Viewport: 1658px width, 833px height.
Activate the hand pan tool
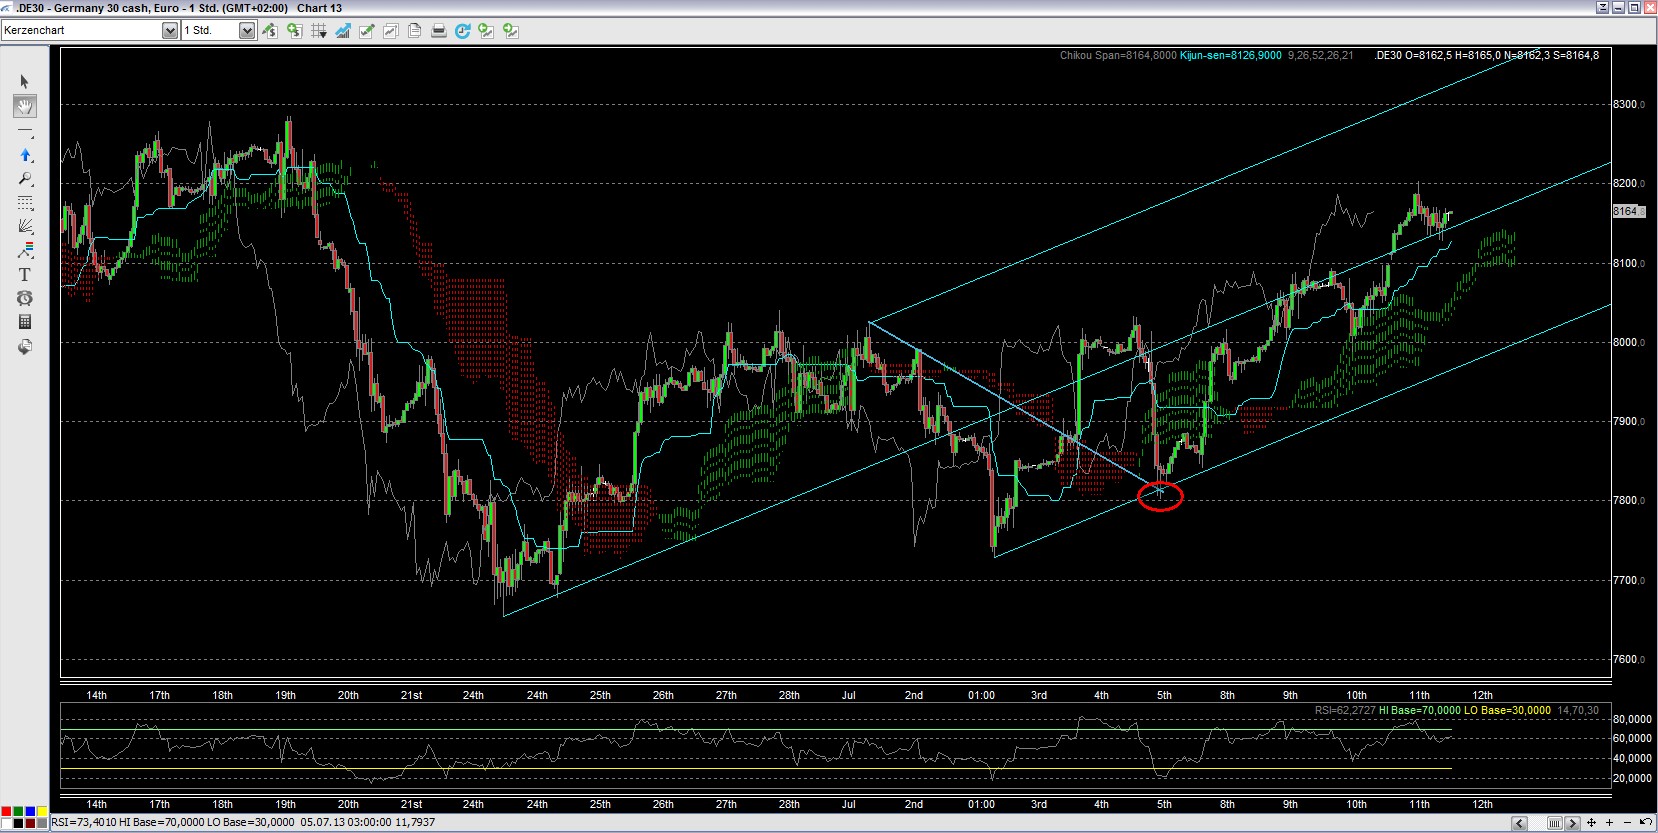25,106
